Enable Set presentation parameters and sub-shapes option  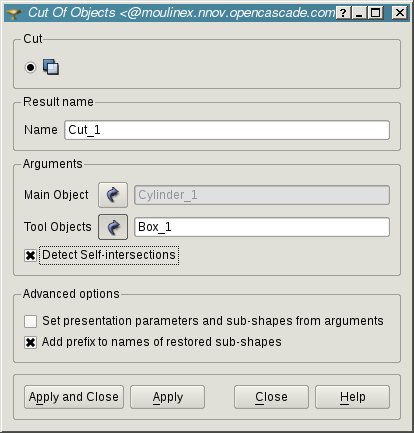click(30, 322)
